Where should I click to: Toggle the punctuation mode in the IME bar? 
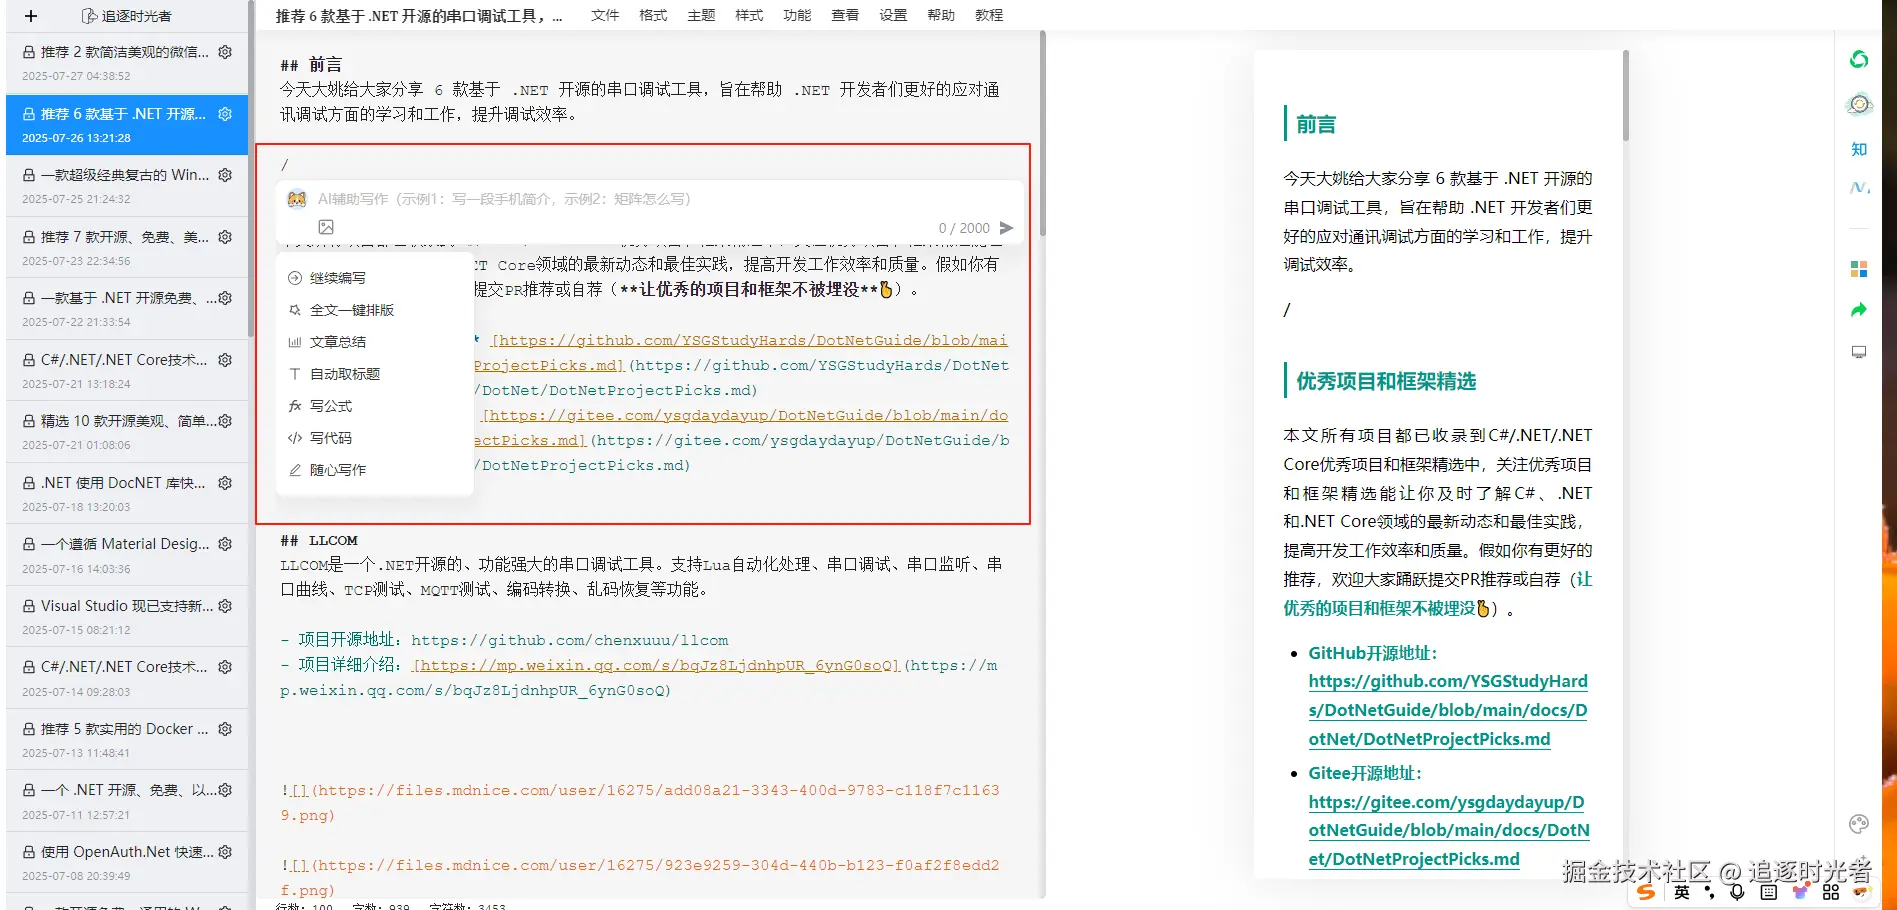[x=1709, y=892]
